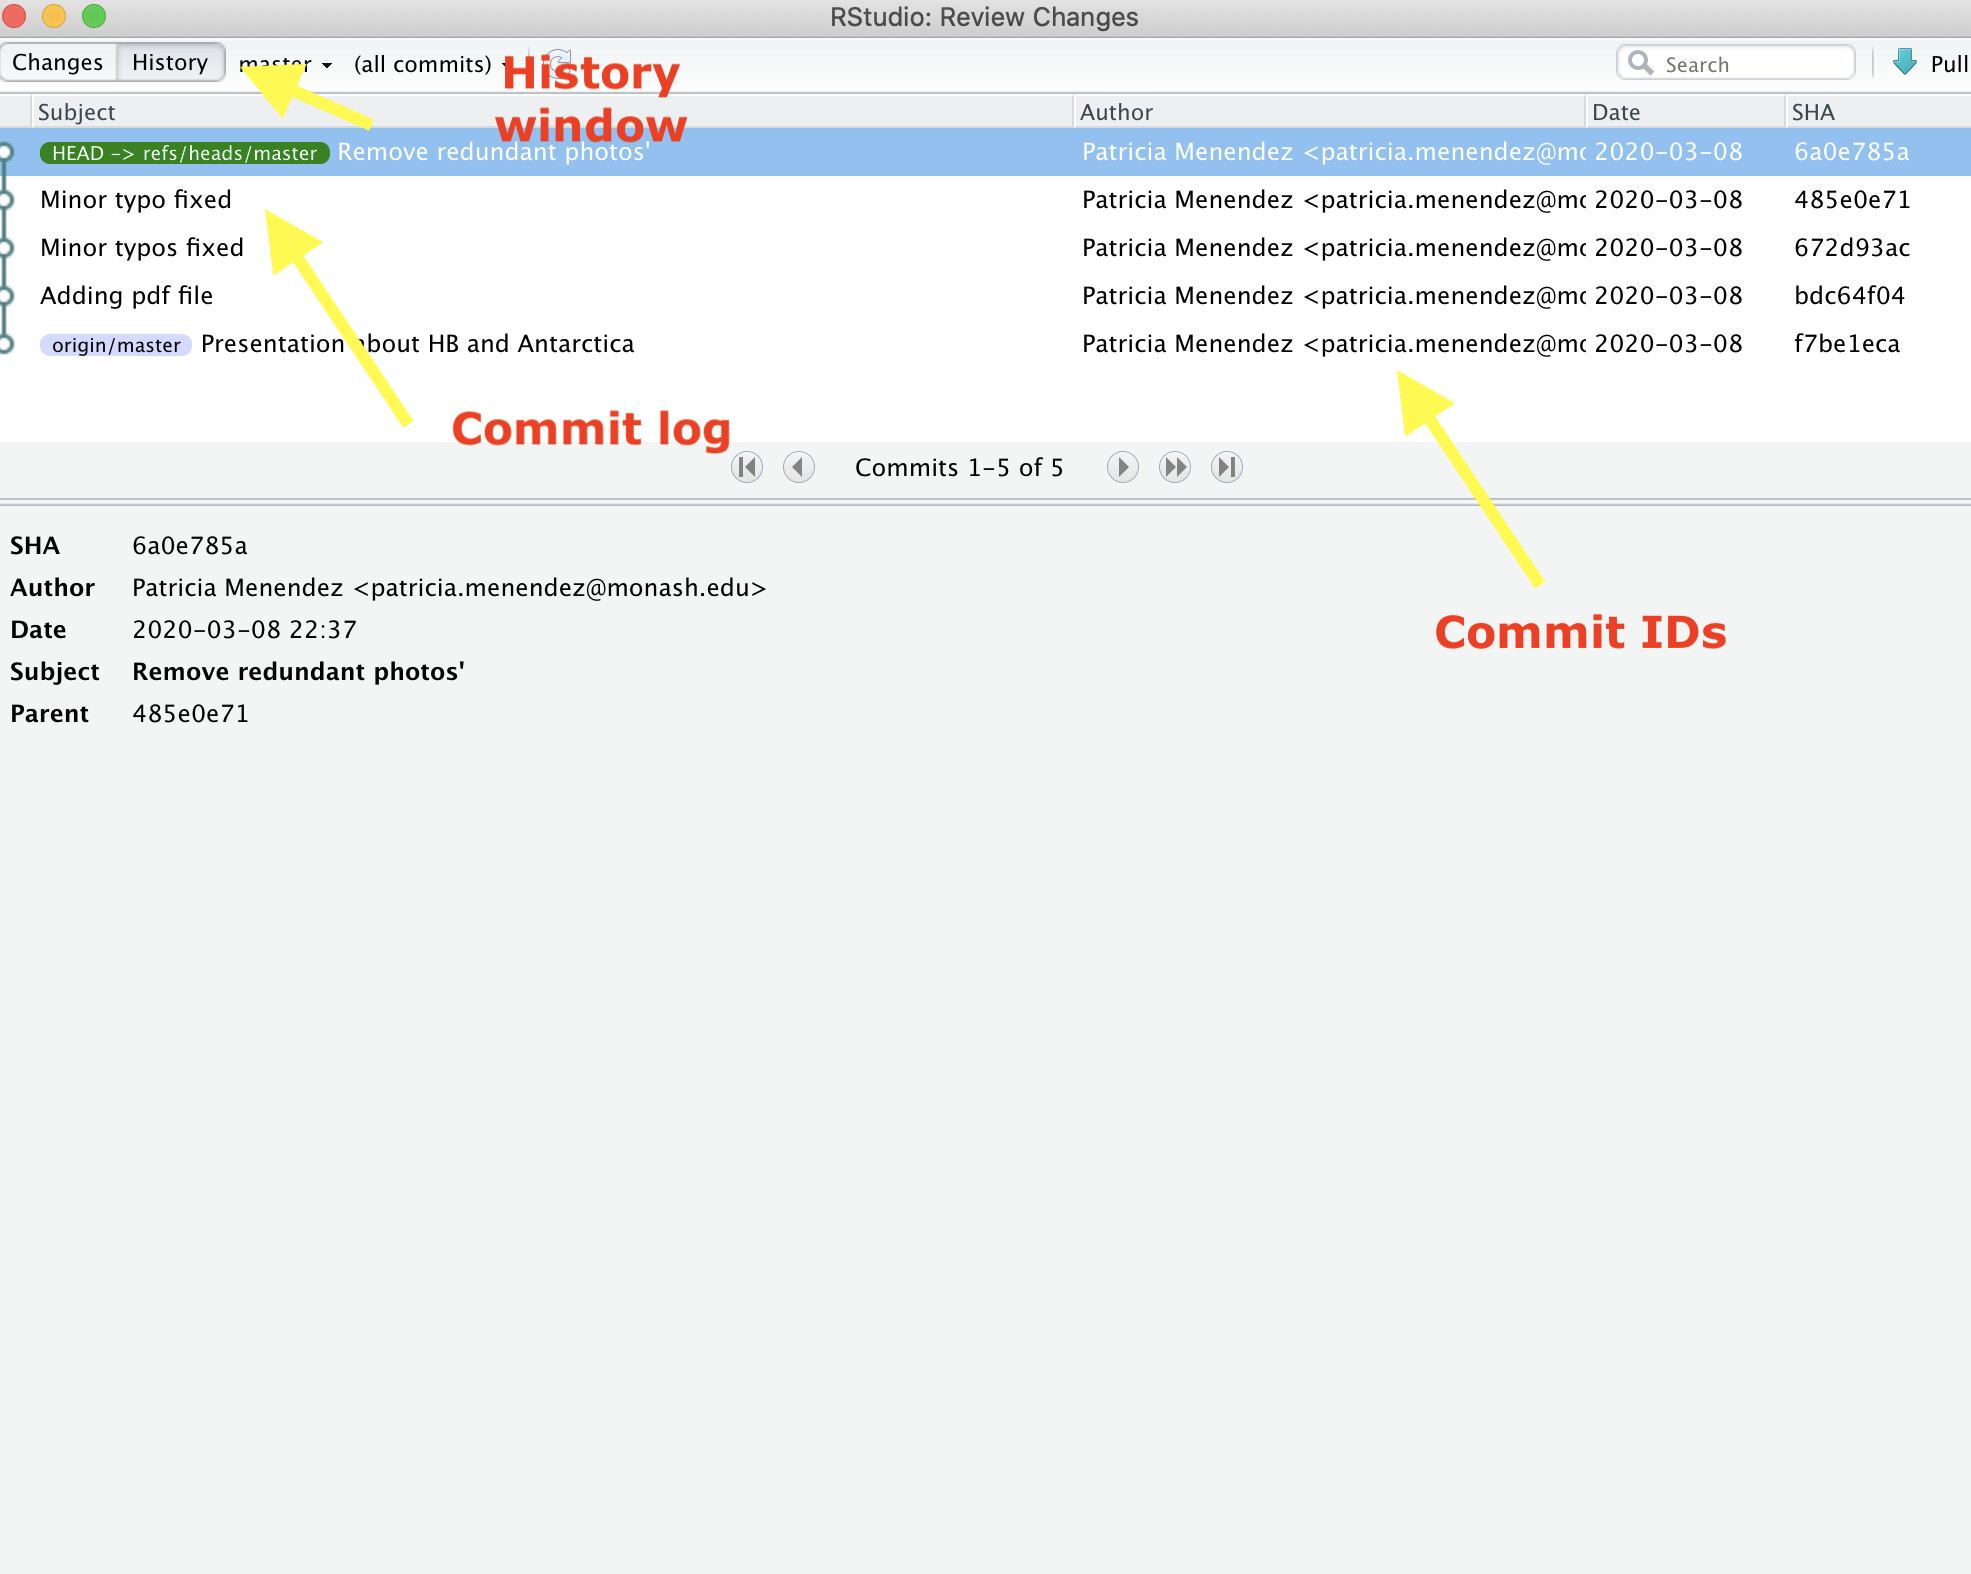
Task: Click the SHA column header
Action: (1813, 112)
